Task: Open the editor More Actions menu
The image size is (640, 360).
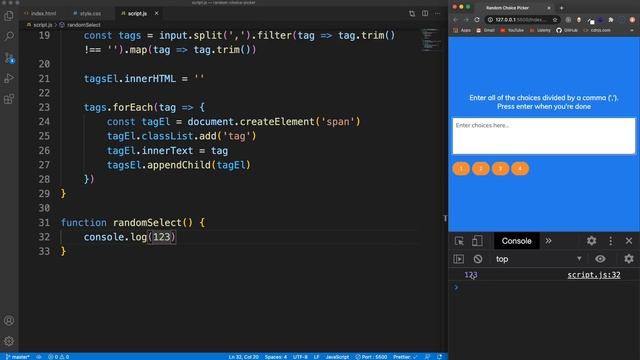Action: (438, 13)
